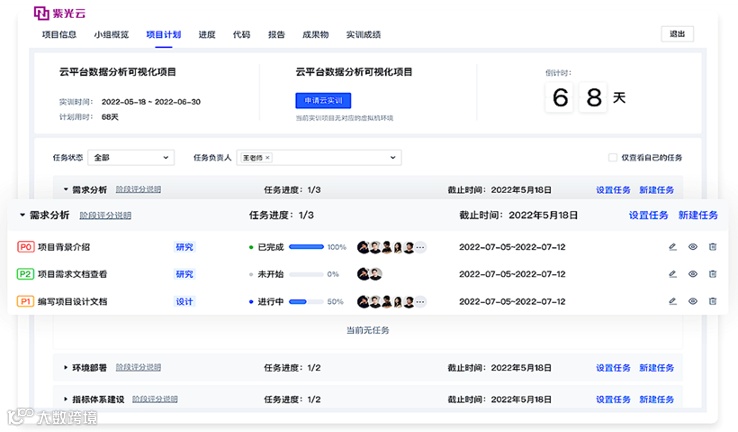Go to the 进度 tab
Viewport: 738px width, 432px height.
coord(207,34)
